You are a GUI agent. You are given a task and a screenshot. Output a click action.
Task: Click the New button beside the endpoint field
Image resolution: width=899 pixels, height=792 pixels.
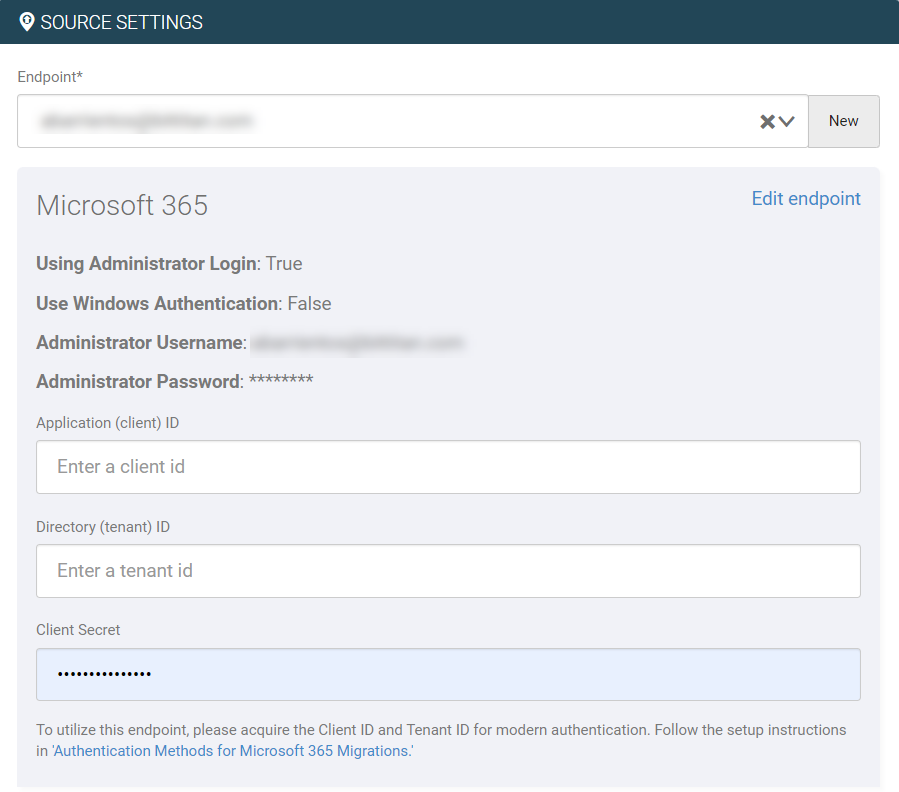point(843,121)
